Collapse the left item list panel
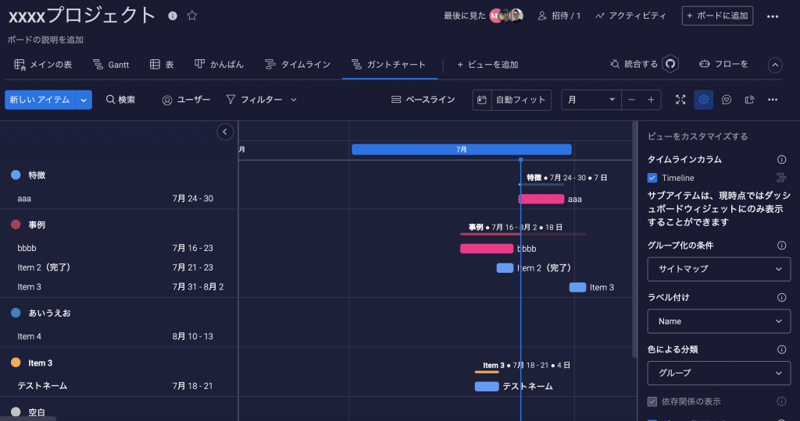Image resolution: width=800 pixels, height=421 pixels. (x=225, y=131)
